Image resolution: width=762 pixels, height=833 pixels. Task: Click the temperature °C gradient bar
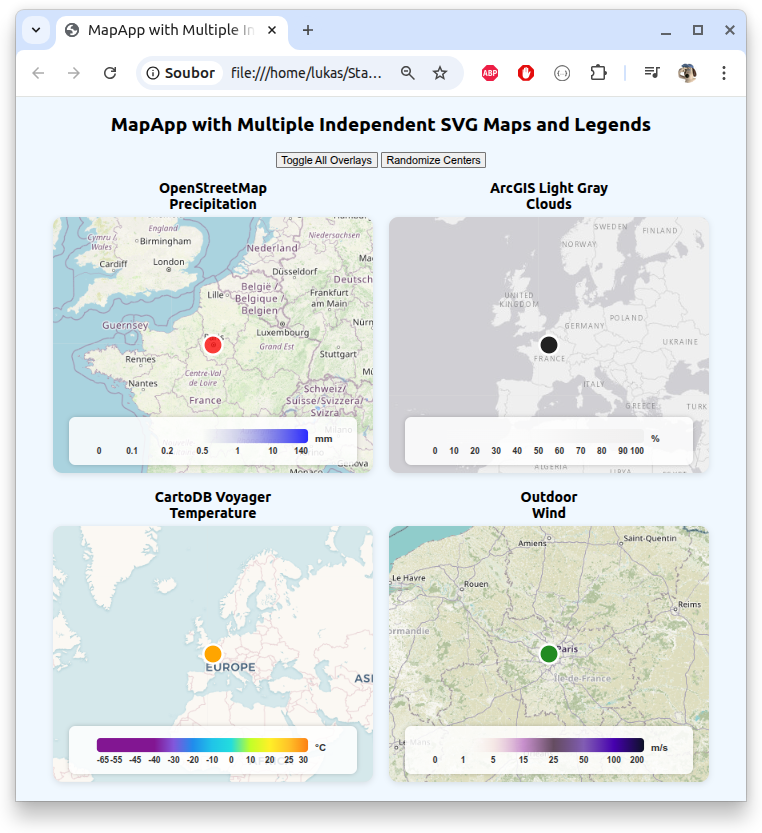pos(202,745)
